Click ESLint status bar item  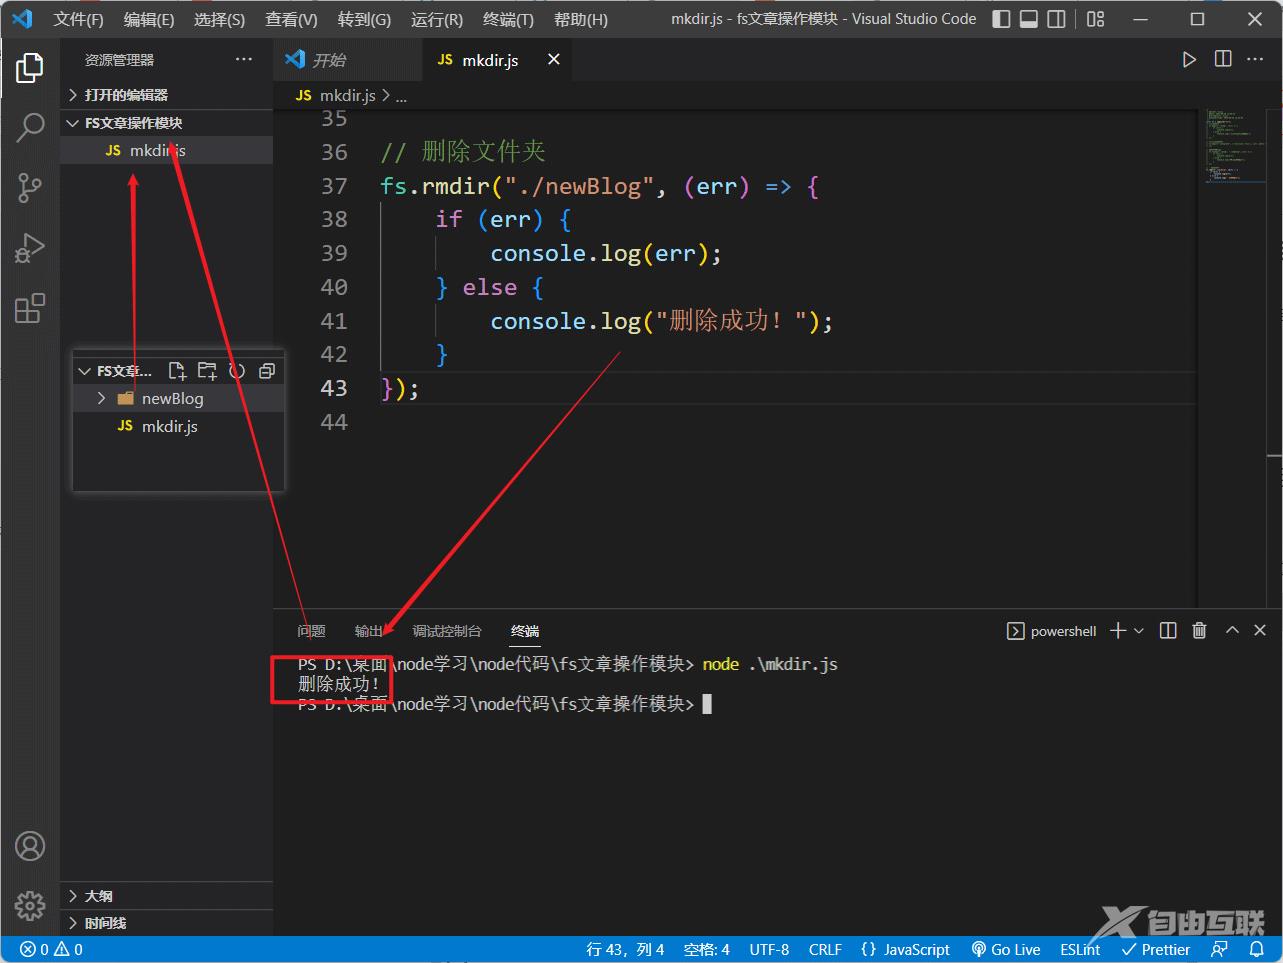pyautogui.click(x=1080, y=950)
